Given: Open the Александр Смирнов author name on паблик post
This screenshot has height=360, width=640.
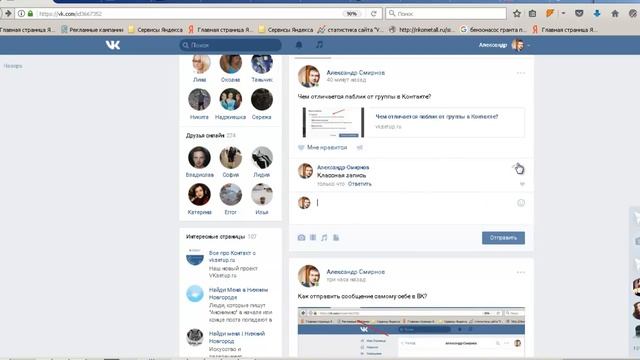Looking at the screenshot, I should (x=355, y=72).
